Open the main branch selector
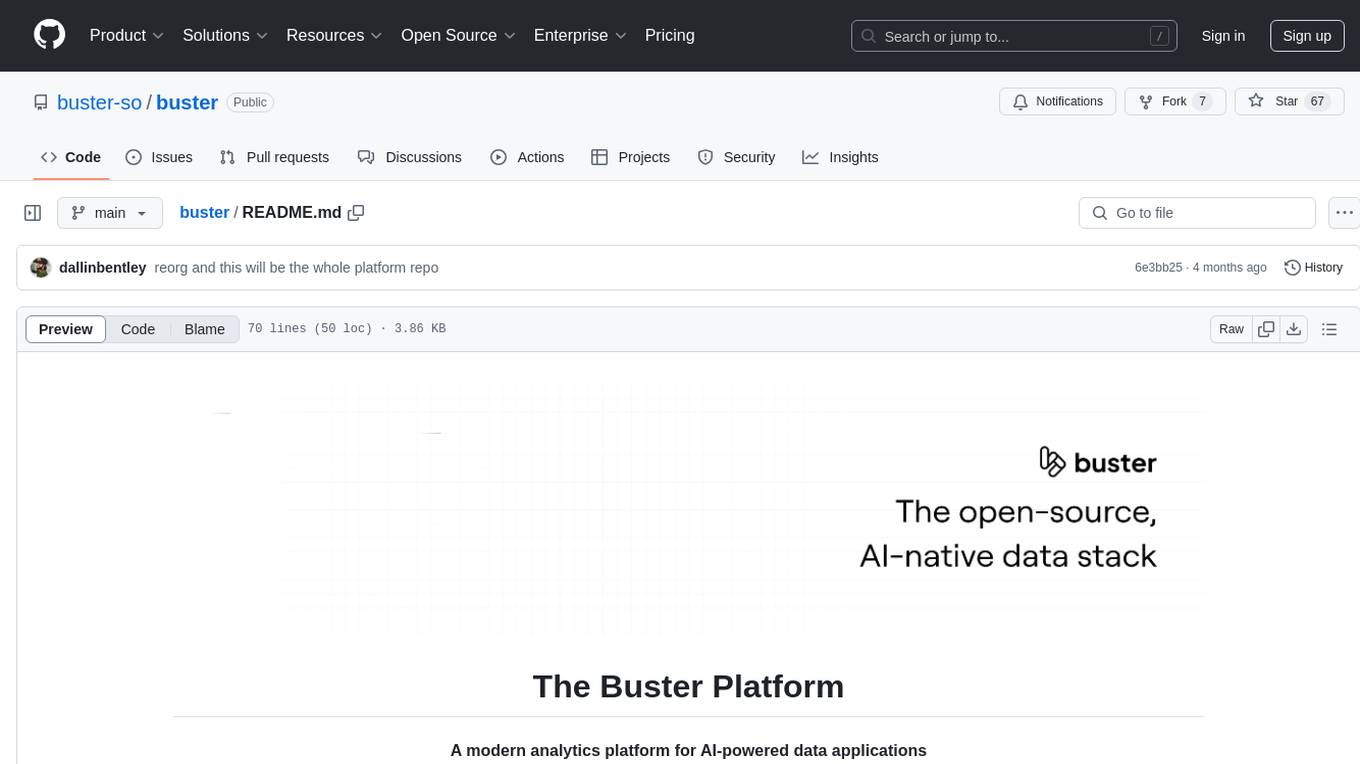 (x=110, y=213)
